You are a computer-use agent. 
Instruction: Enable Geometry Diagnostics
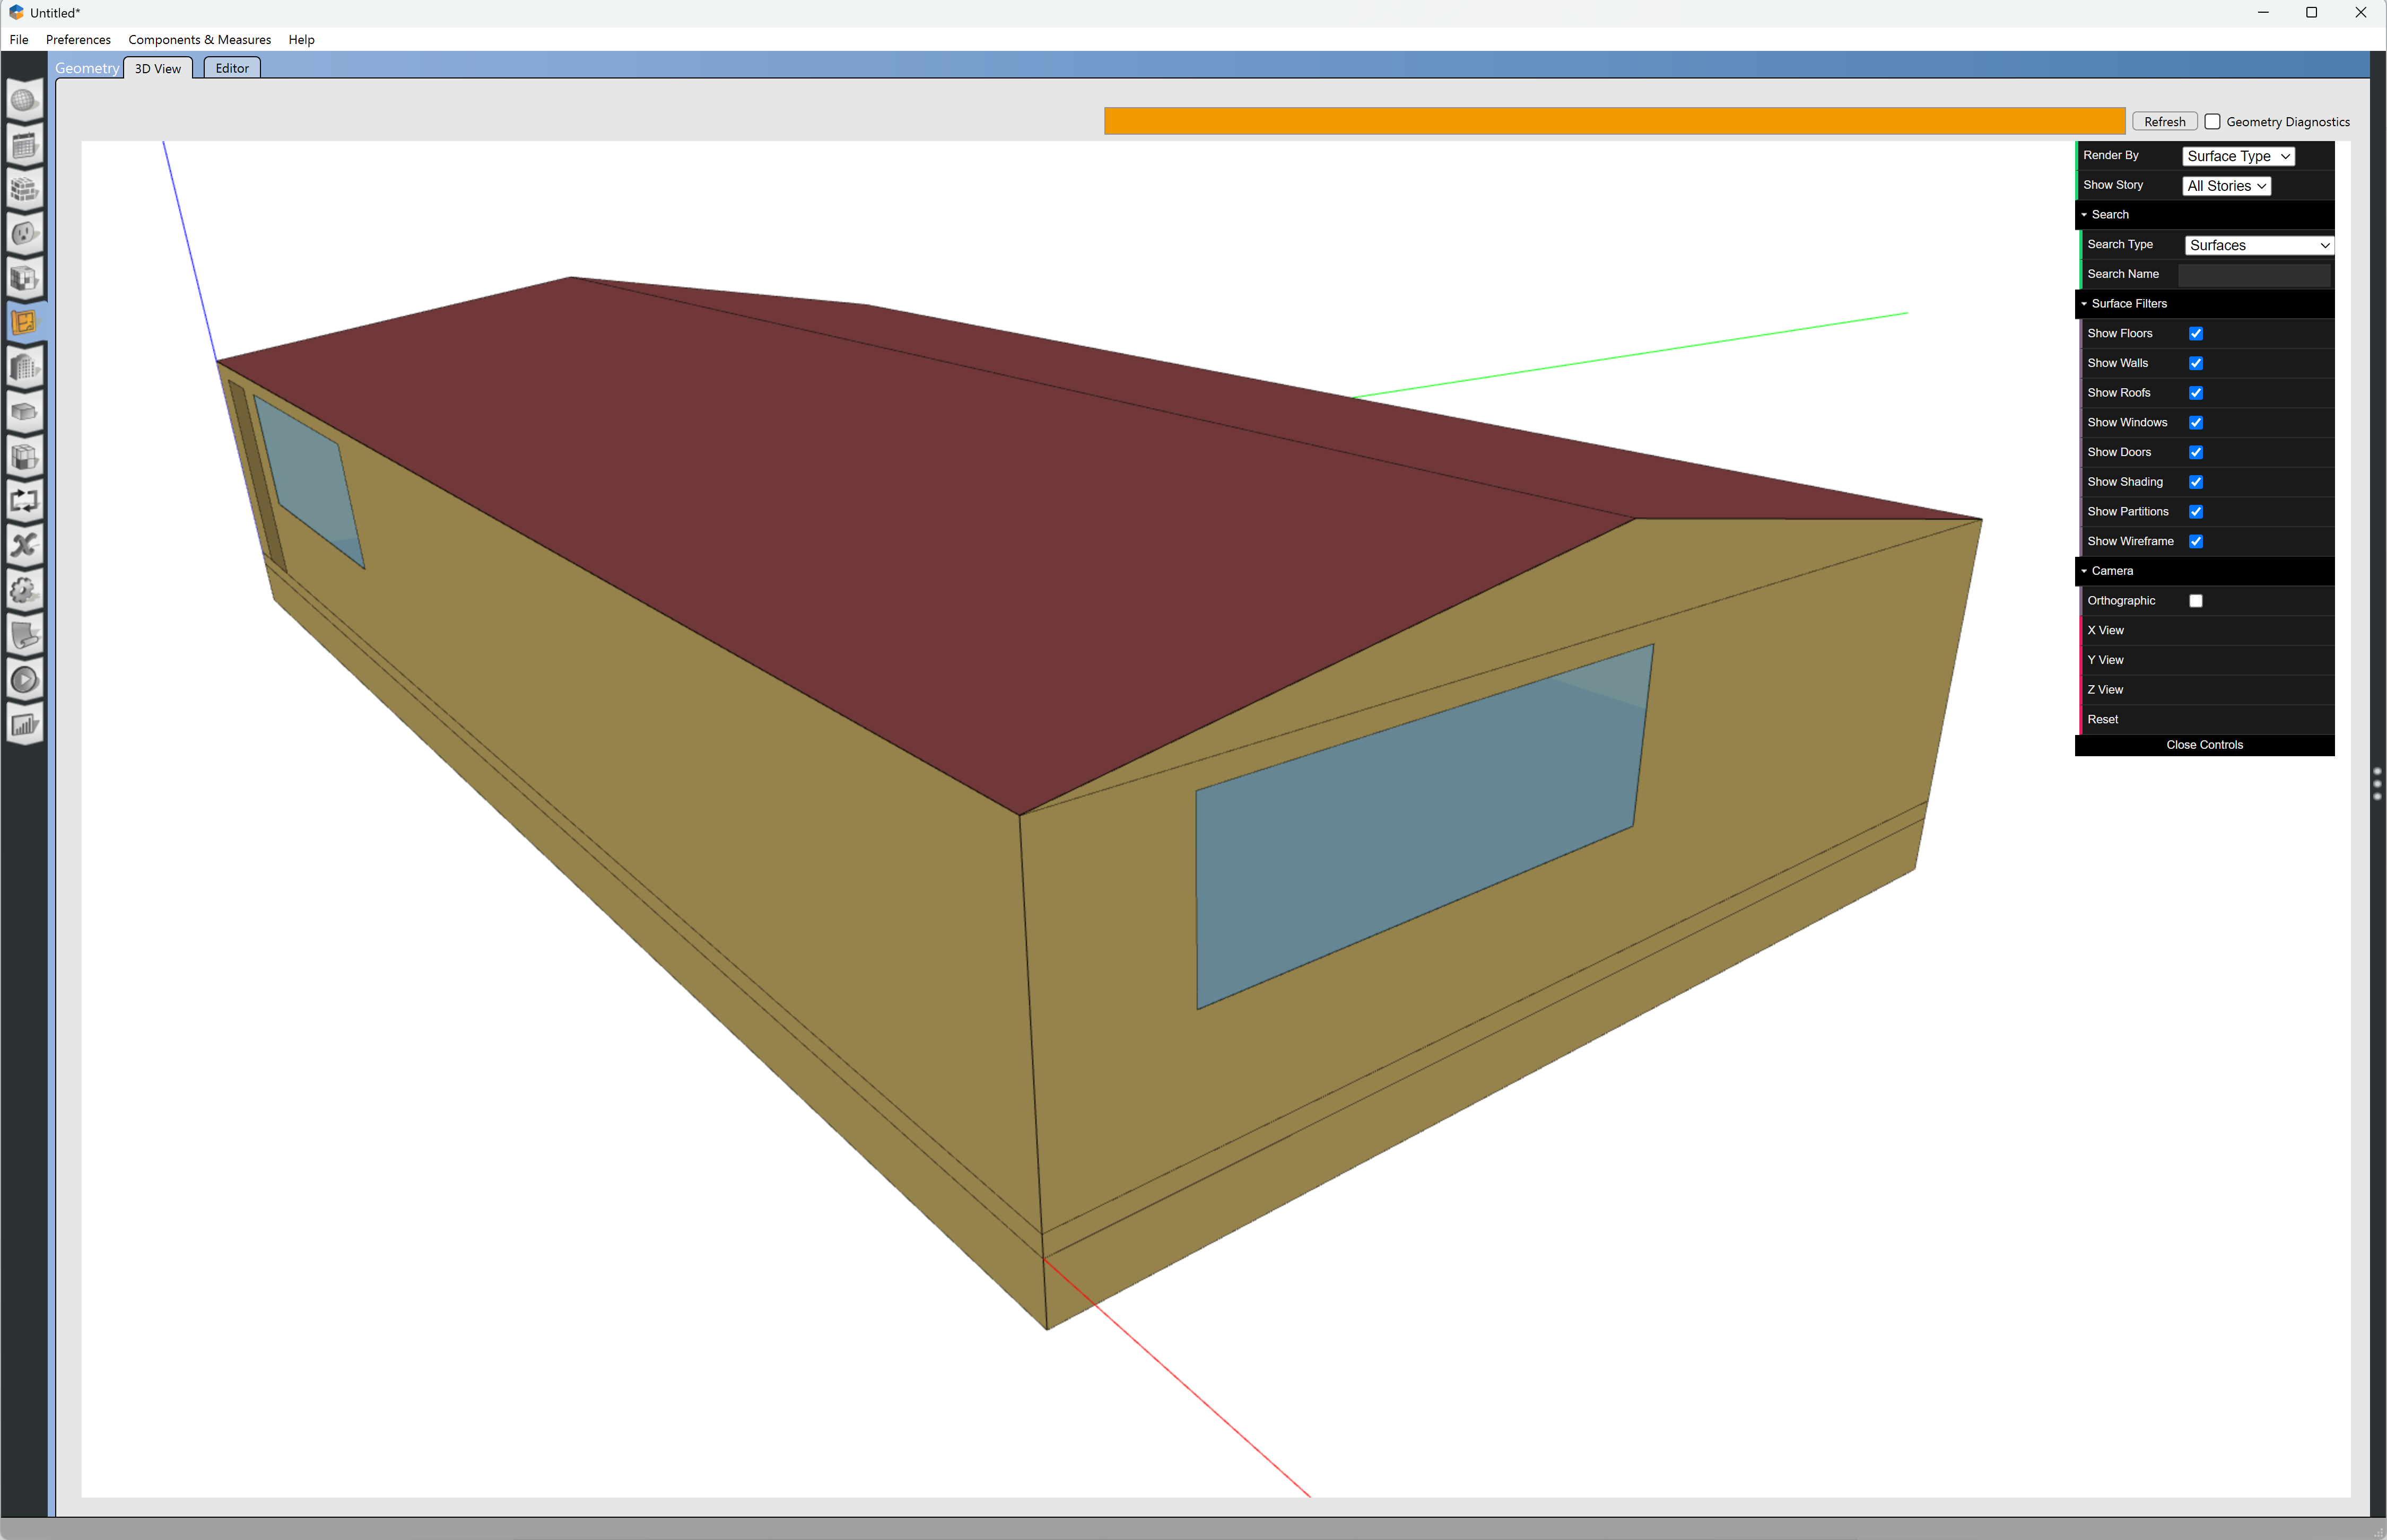2211,121
